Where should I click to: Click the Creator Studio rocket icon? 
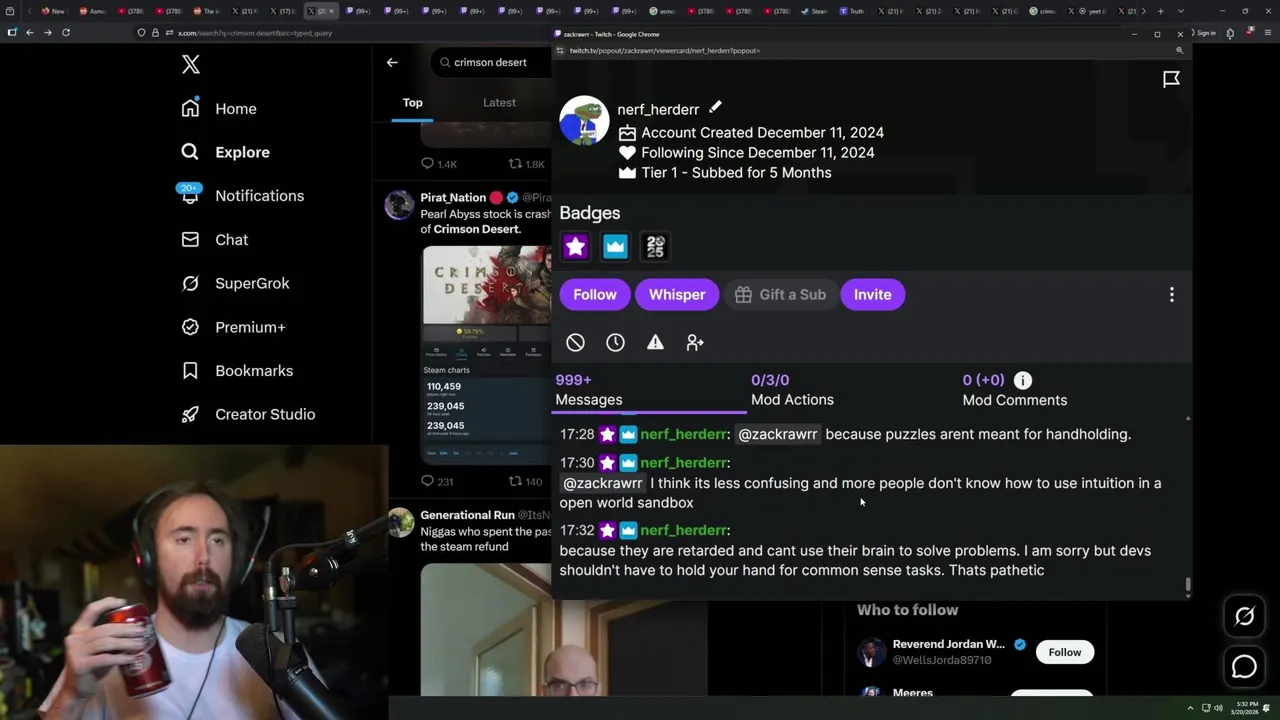190,414
